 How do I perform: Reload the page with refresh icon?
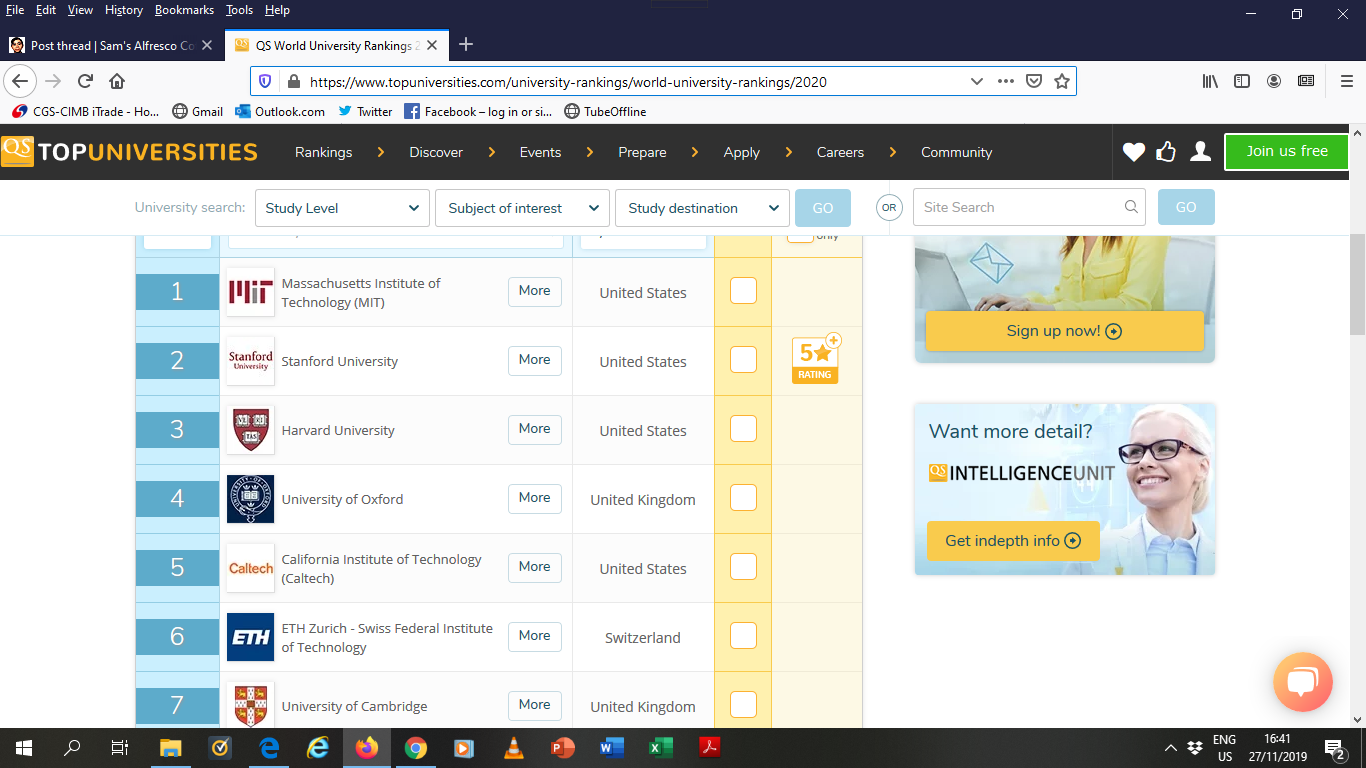(x=85, y=81)
